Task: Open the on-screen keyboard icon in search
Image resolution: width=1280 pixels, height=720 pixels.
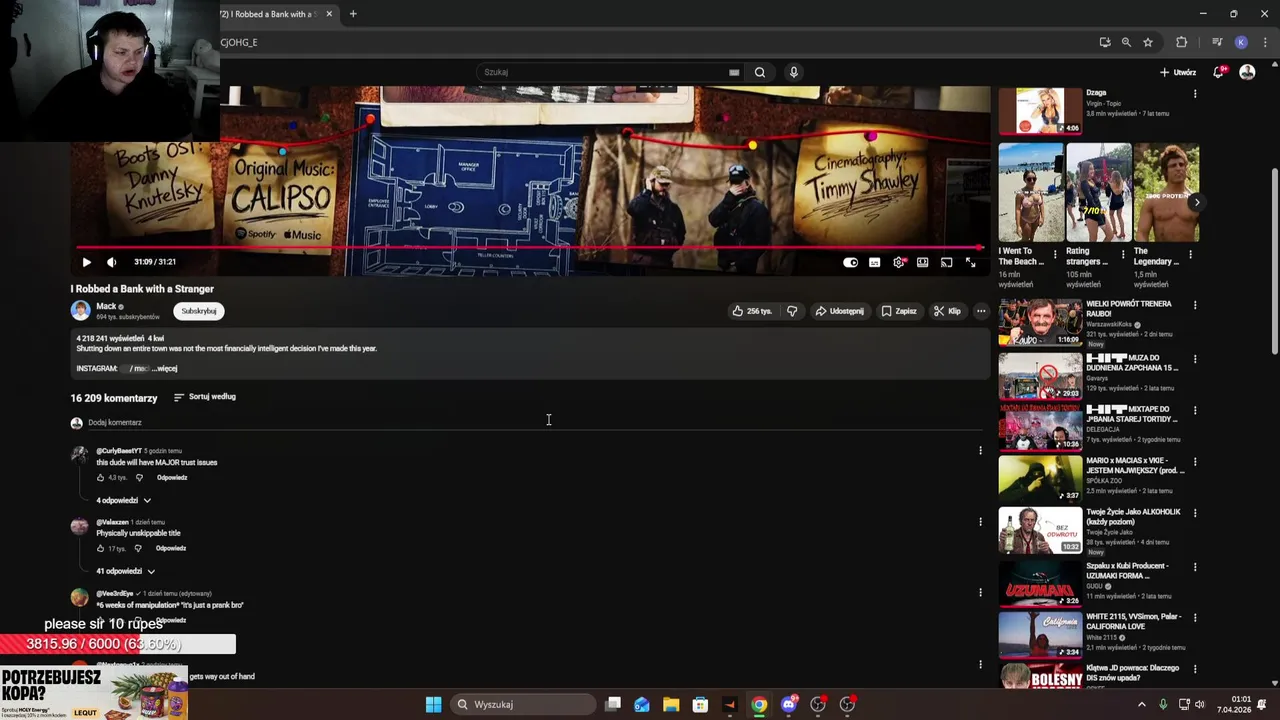Action: 734,72
